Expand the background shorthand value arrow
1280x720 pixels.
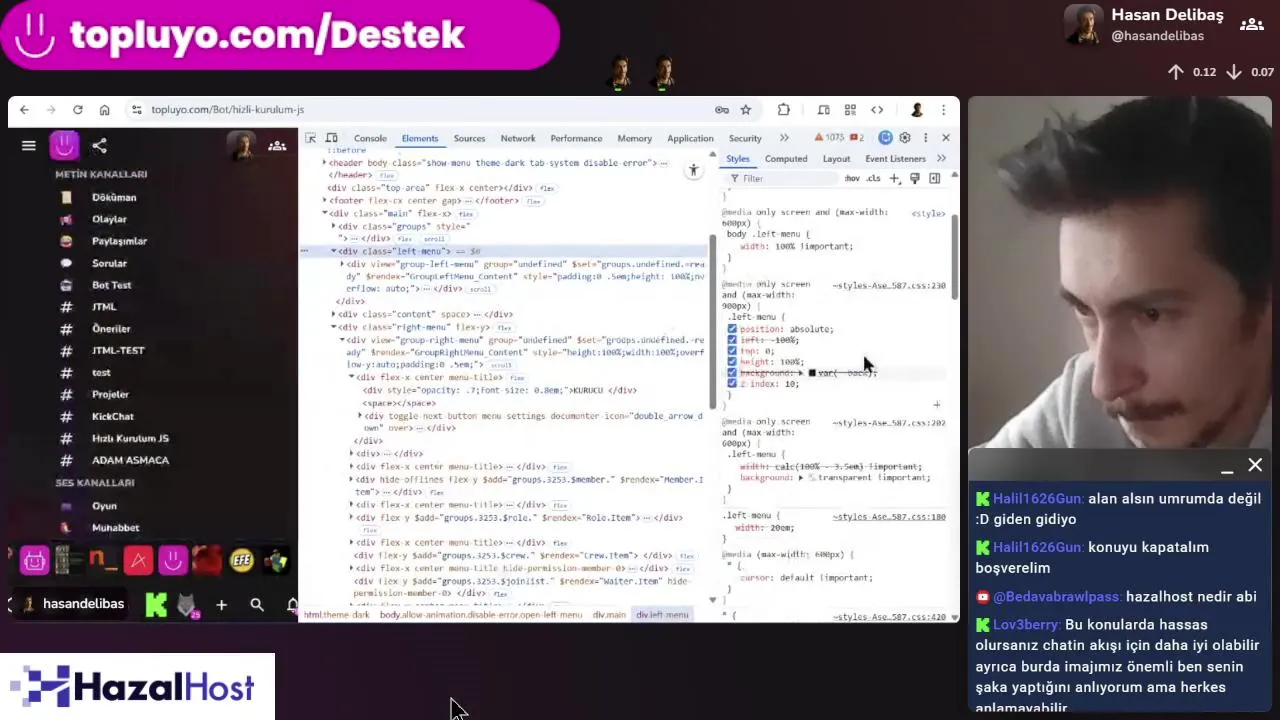click(x=801, y=373)
